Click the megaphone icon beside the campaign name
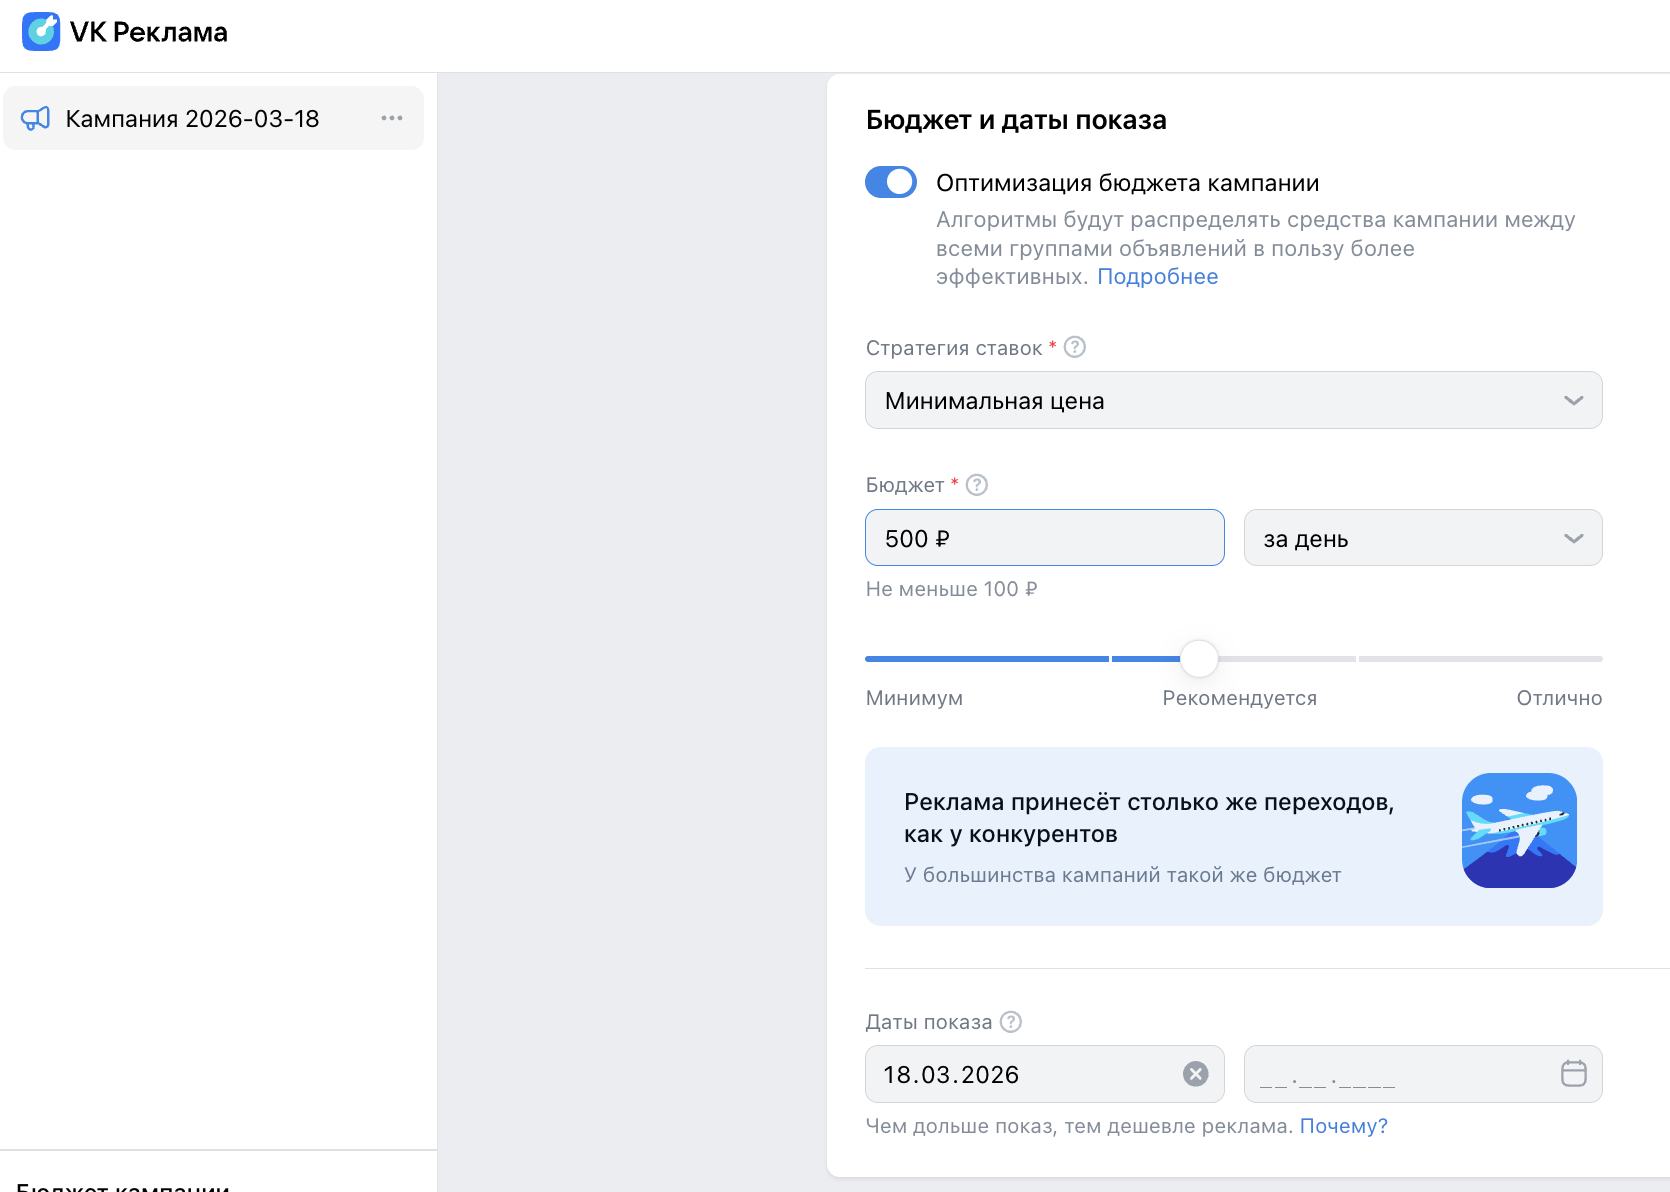This screenshot has width=1670, height=1192. 35,118
